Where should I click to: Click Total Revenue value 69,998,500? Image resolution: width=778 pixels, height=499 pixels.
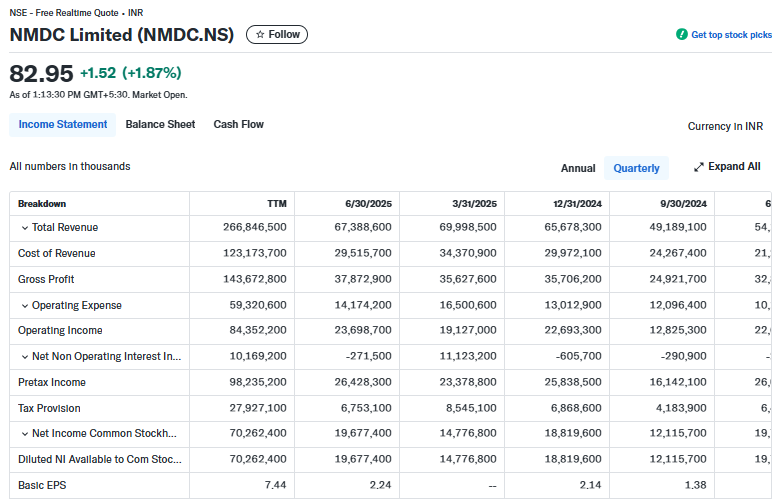pyautogui.click(x=468, y=227)
